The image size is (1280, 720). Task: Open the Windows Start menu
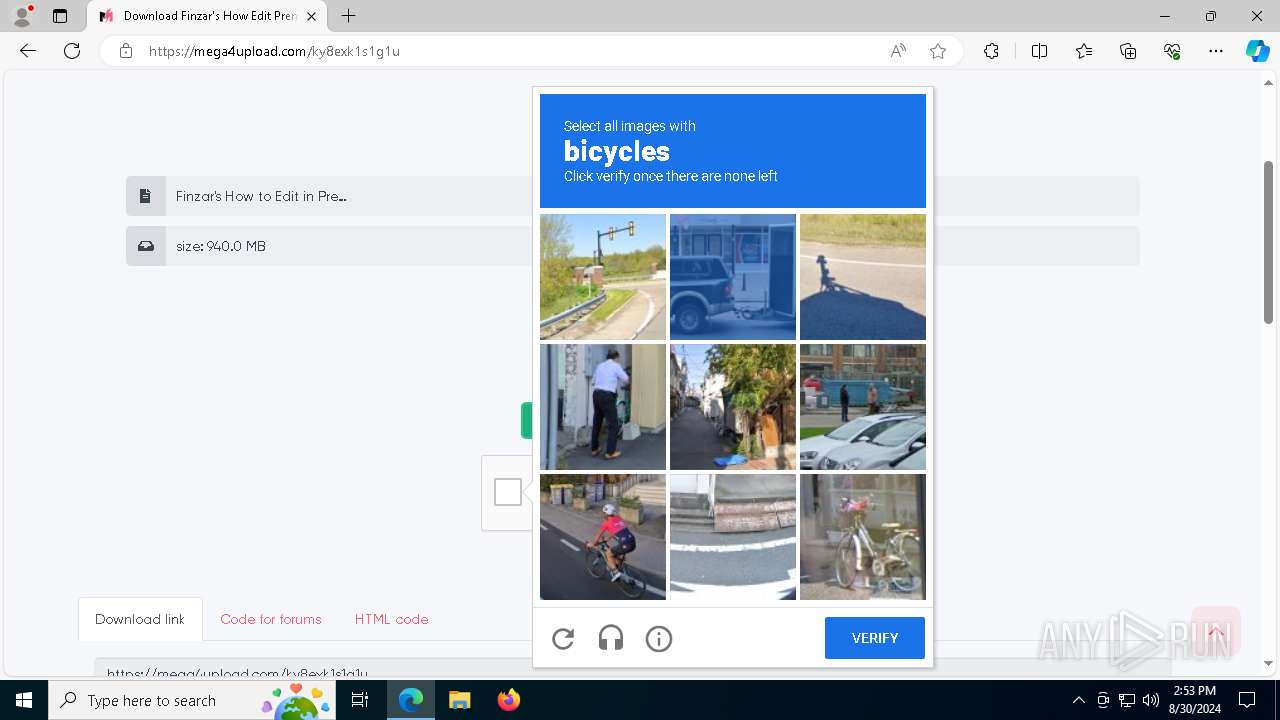point(24,700)
